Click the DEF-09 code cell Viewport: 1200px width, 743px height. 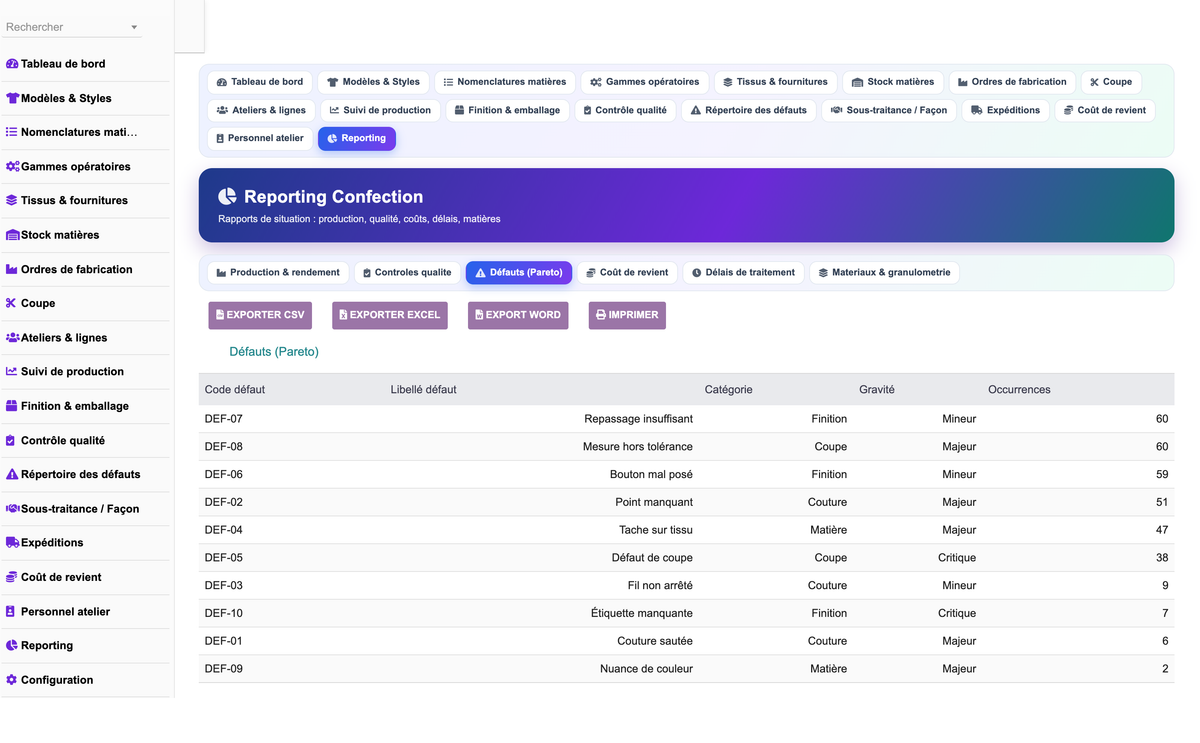(x=224, y=669)
